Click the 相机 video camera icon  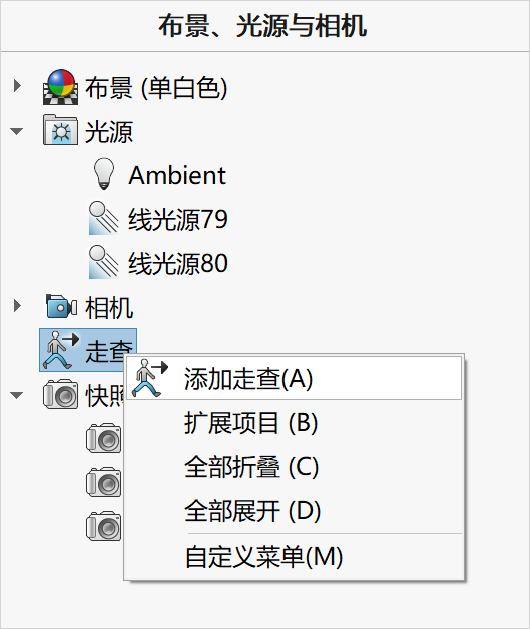tap(61, 306)
